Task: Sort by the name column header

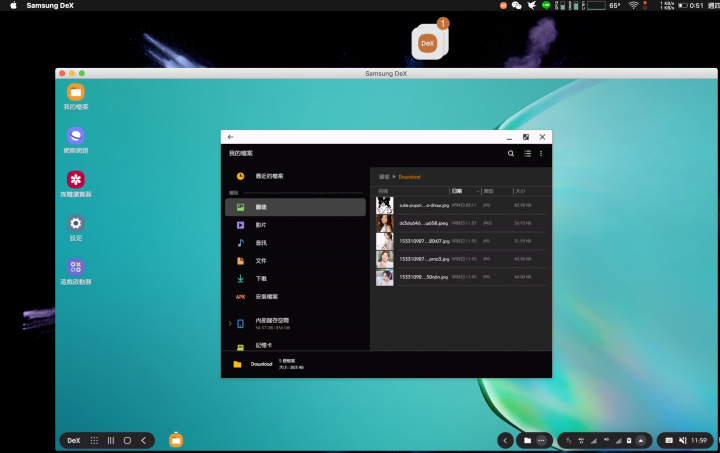Action: tap(383, 191)
